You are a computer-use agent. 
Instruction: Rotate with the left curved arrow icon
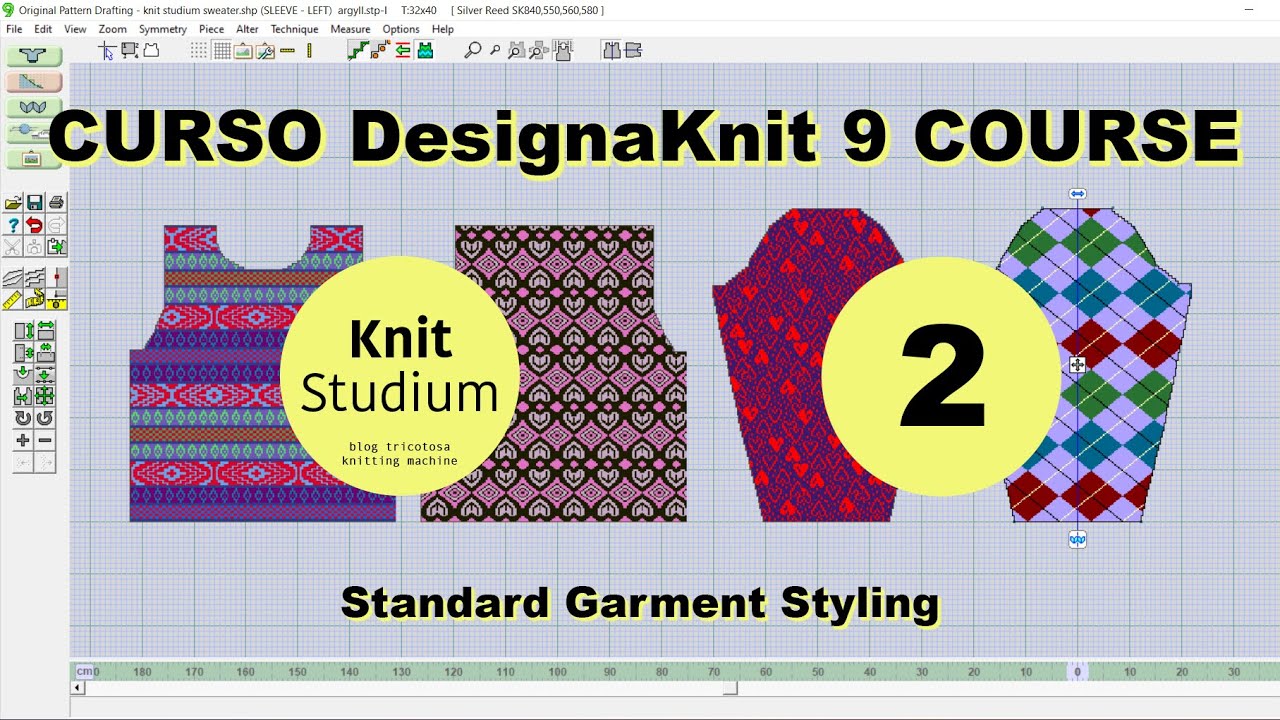(23, 418)
